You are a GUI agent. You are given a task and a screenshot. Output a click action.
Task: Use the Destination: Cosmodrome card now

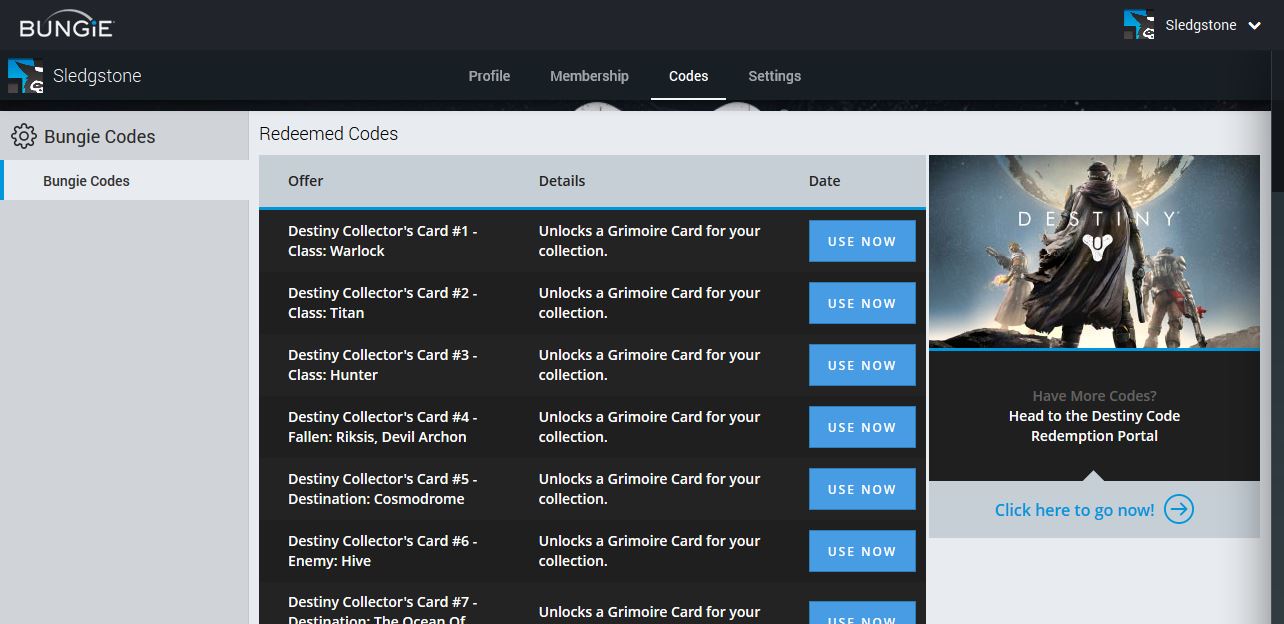(862, 489)
